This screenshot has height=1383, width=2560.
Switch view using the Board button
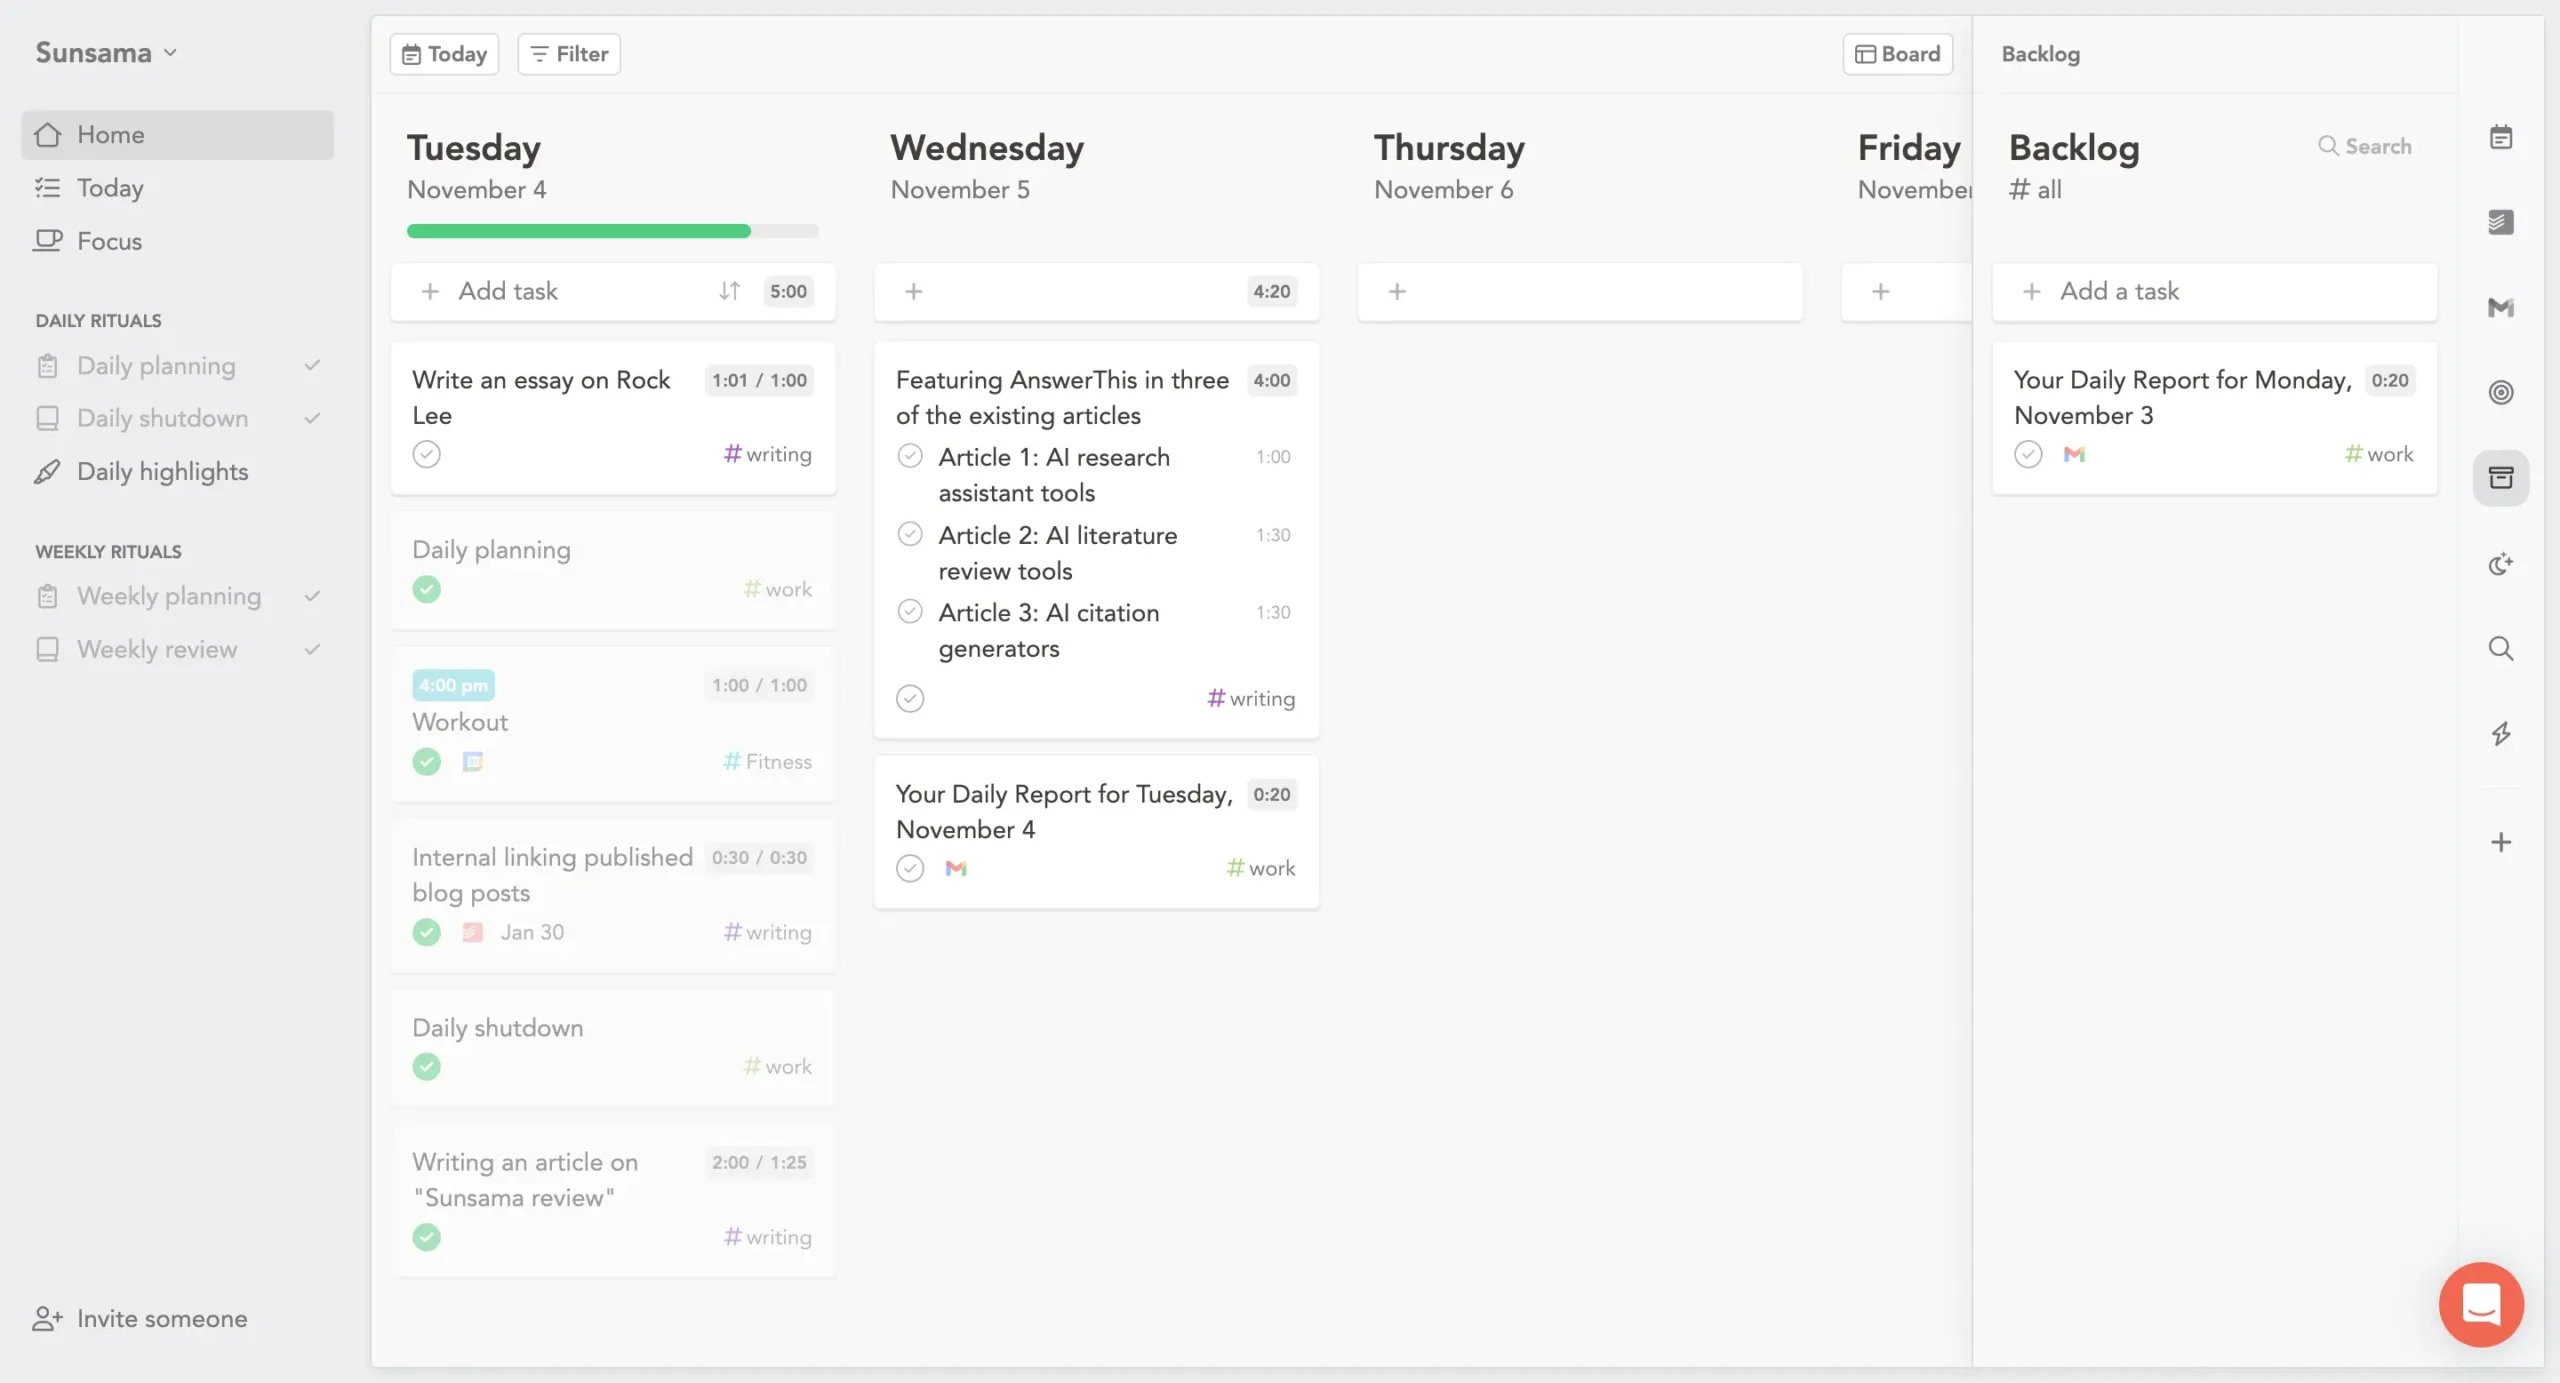(x=1897, y=54)
